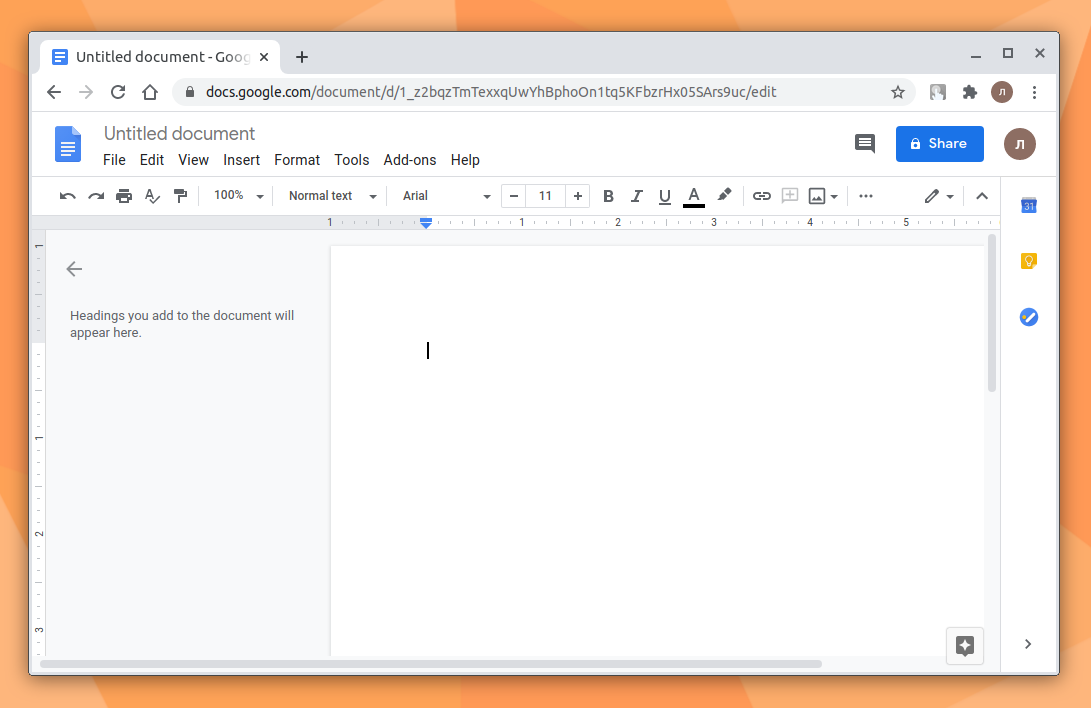Click the blue Share button

[x=939, y=144]
